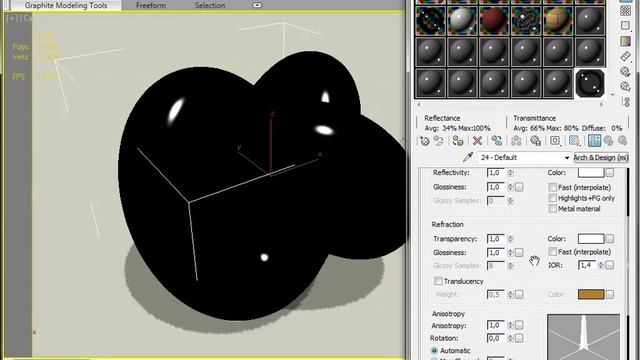Click map button beside Reflection Color
Image resolution: width=640 pixels, height=360 pixels.
pyautogui.click(x=610, y=173)
